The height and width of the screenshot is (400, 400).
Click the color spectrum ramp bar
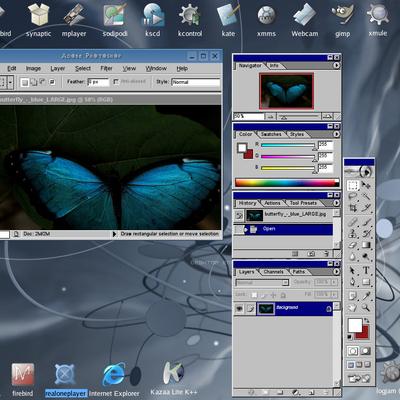[287, 182]
